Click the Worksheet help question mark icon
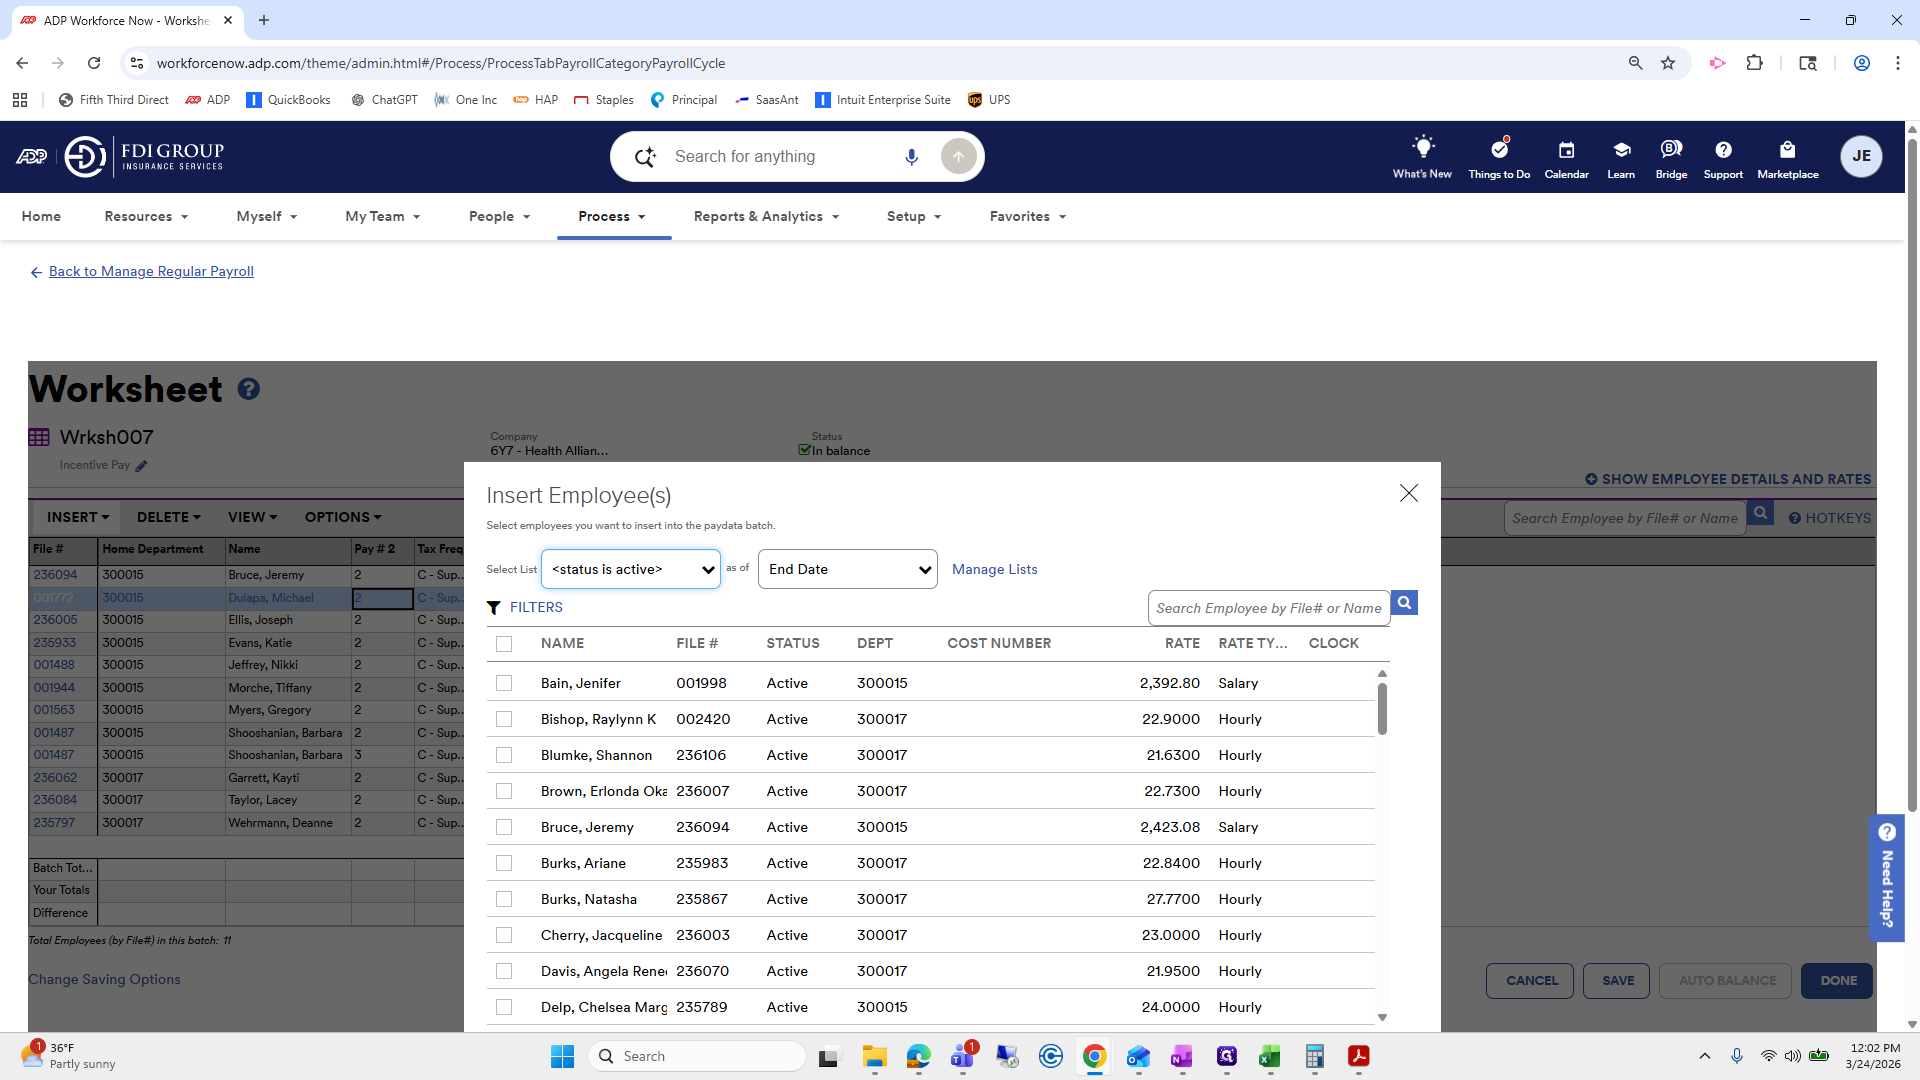 coord(249,389)
